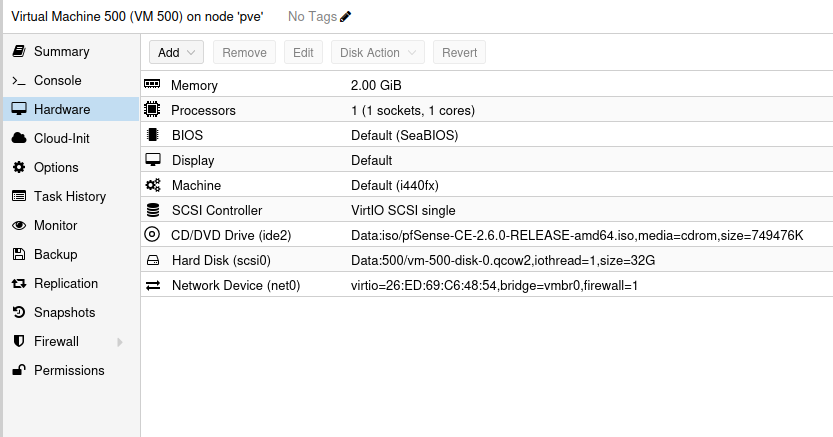
Task: Select the Hardware tab in sidebar
Action: 62,109
